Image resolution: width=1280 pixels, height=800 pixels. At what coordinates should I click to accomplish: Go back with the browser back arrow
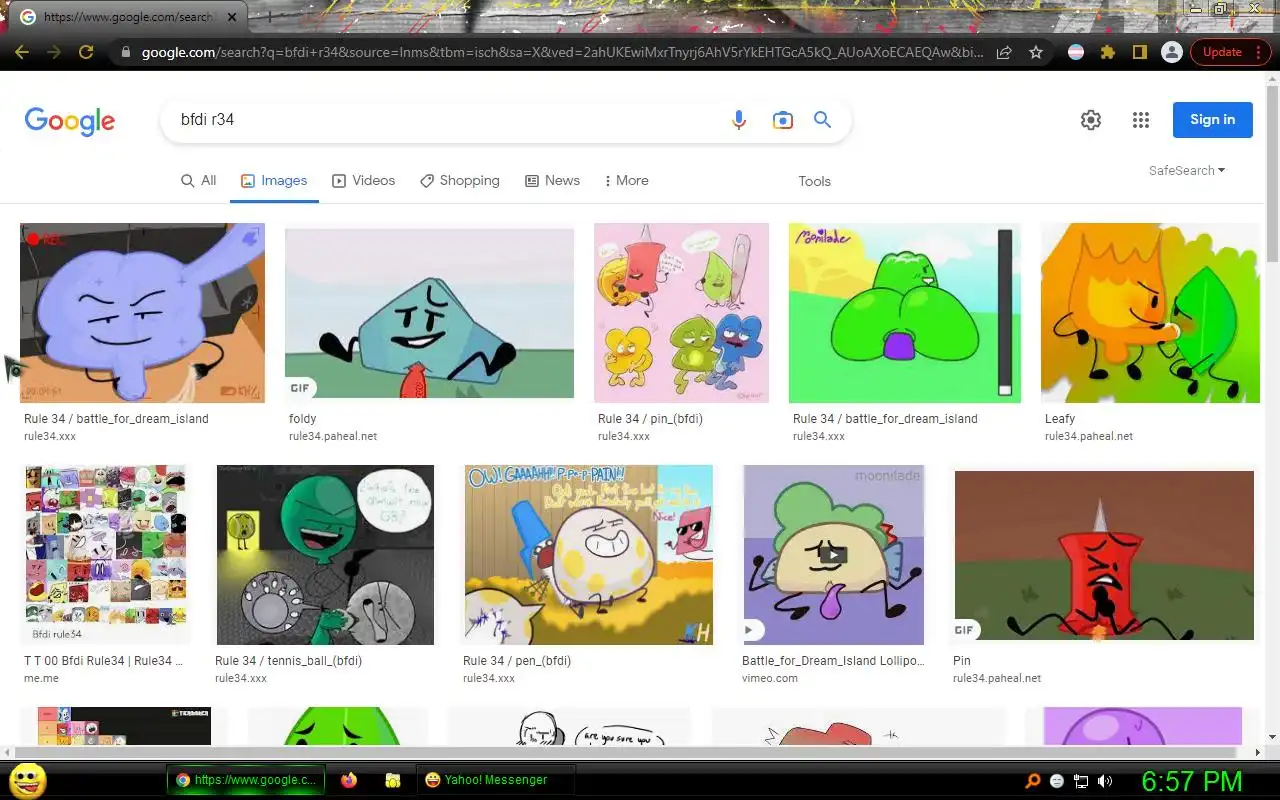coord(22,52)
